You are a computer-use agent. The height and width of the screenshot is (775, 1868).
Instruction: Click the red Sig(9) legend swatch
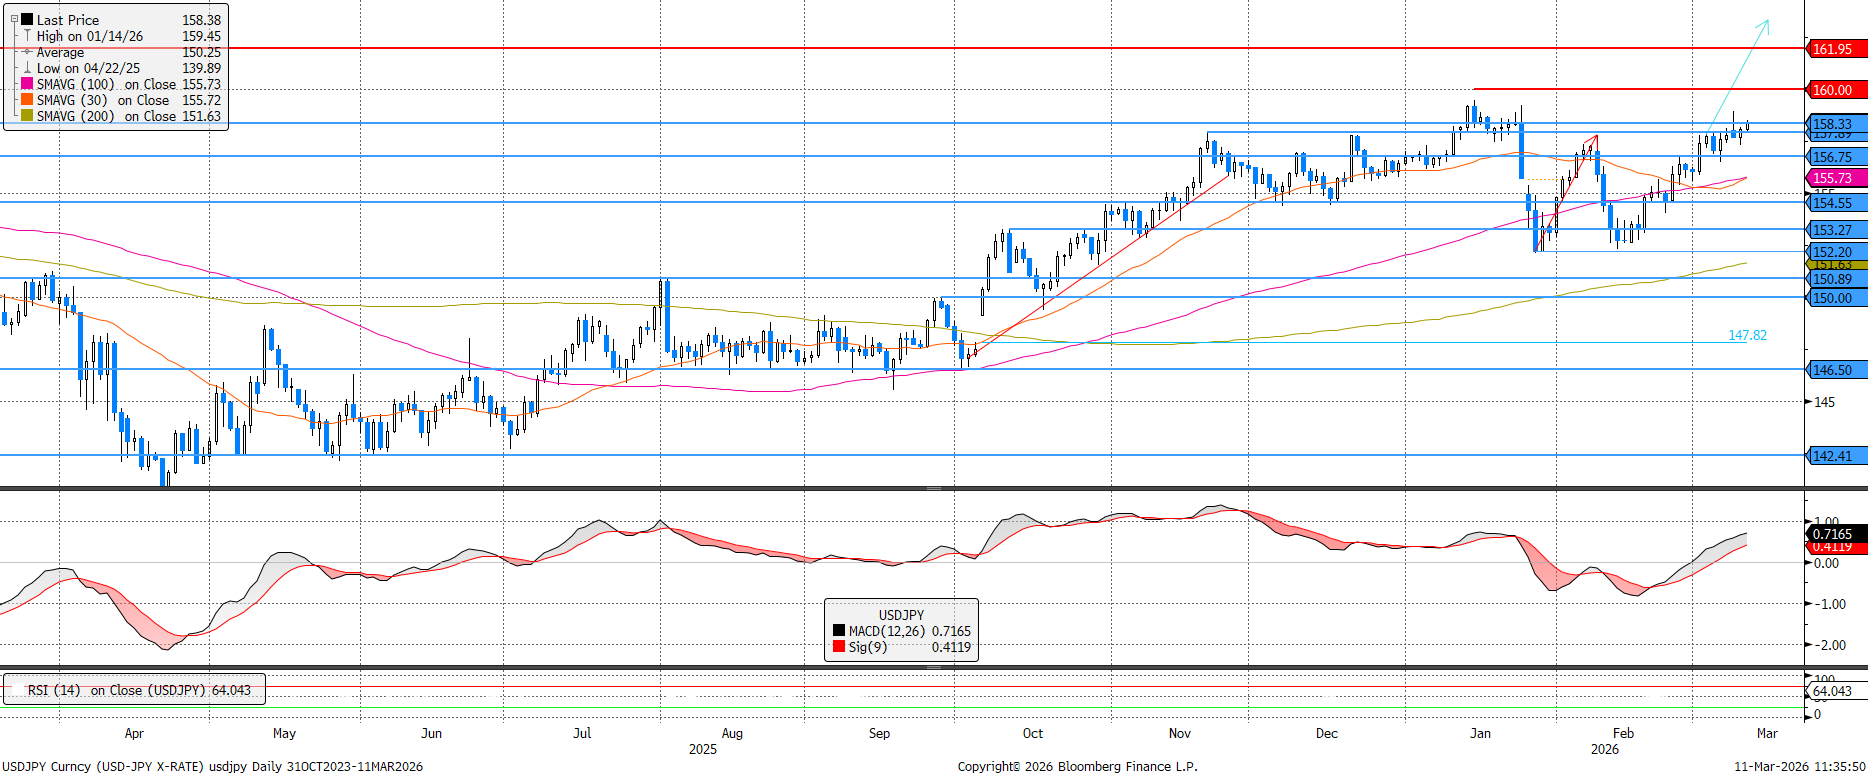point(839,647)
